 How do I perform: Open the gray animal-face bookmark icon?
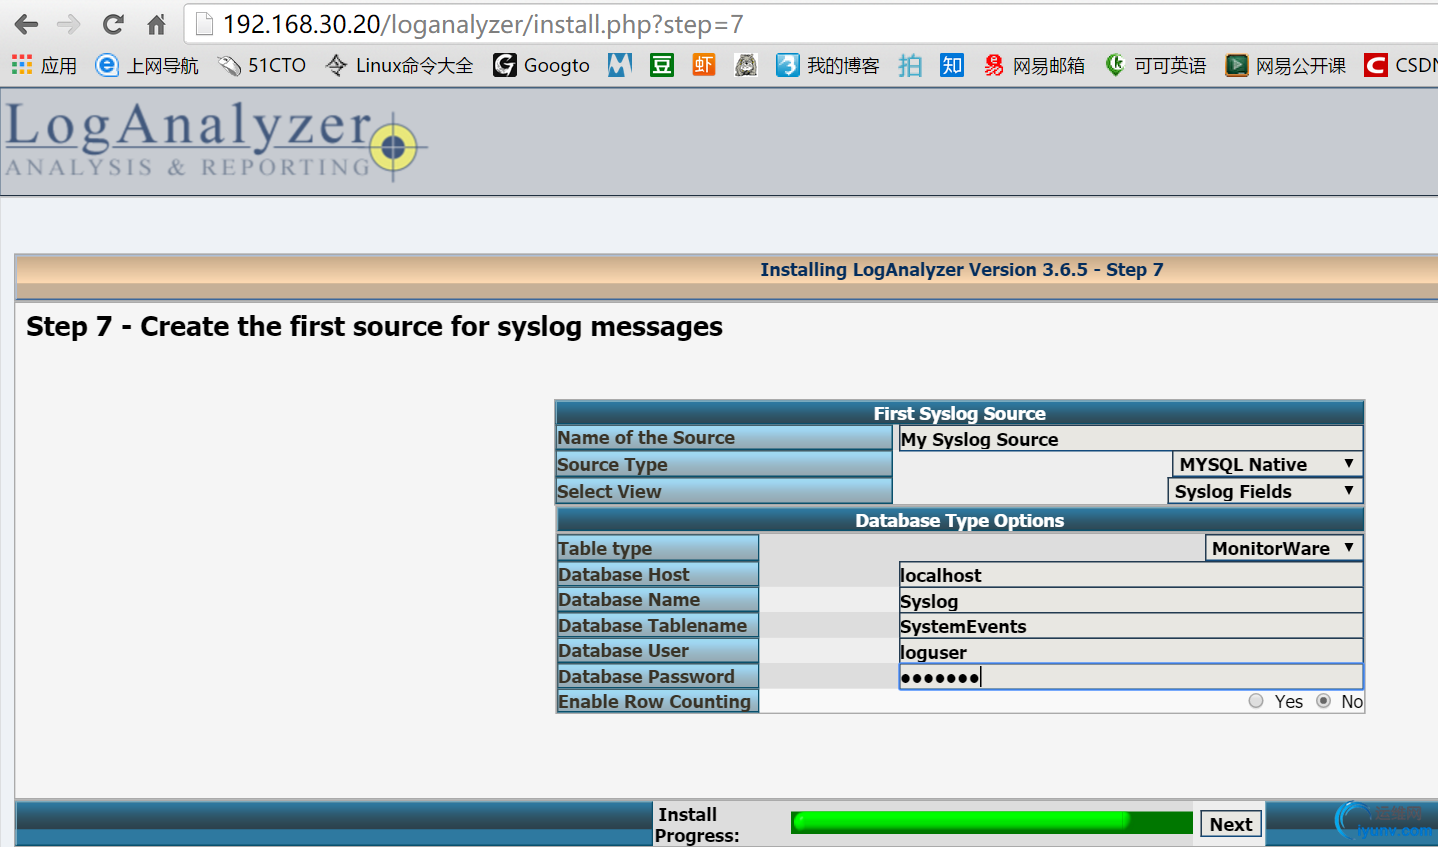click(x=746, y=66)
